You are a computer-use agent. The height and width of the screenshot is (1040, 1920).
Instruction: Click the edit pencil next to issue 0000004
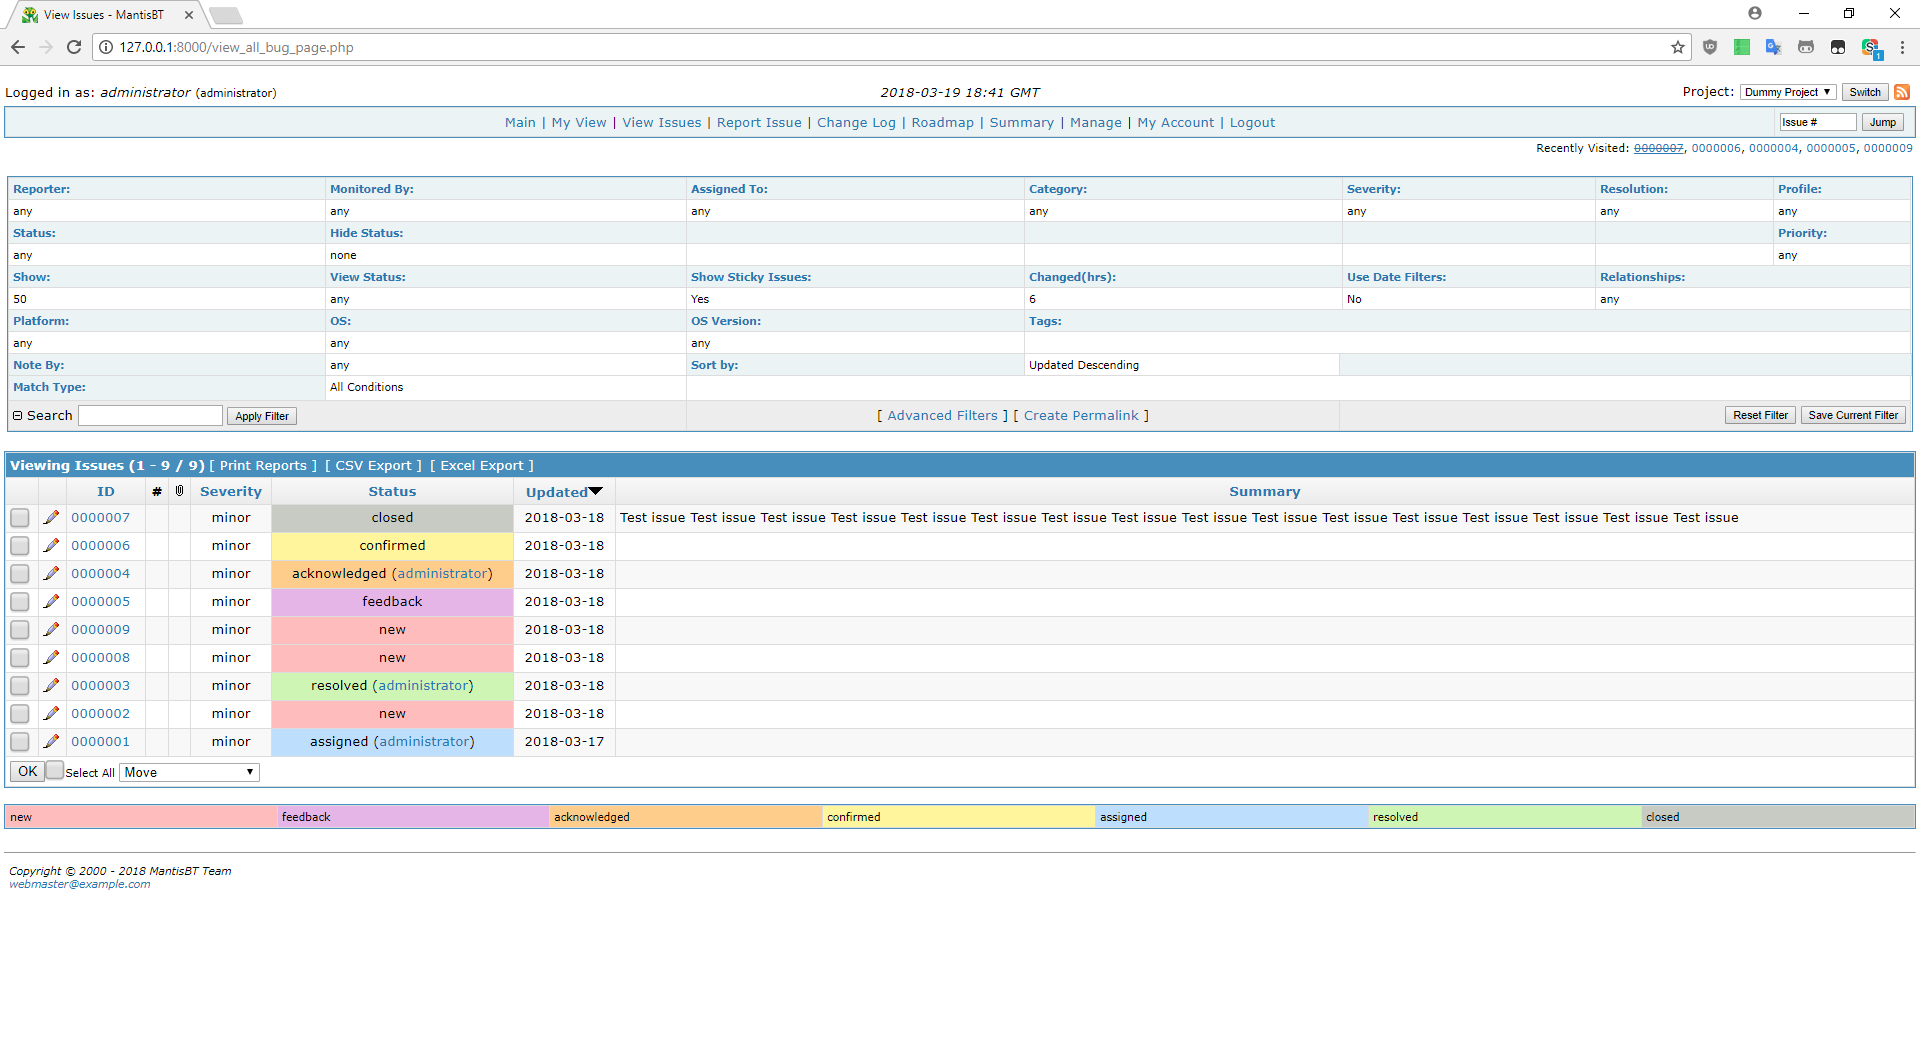[x=51, y=574]
